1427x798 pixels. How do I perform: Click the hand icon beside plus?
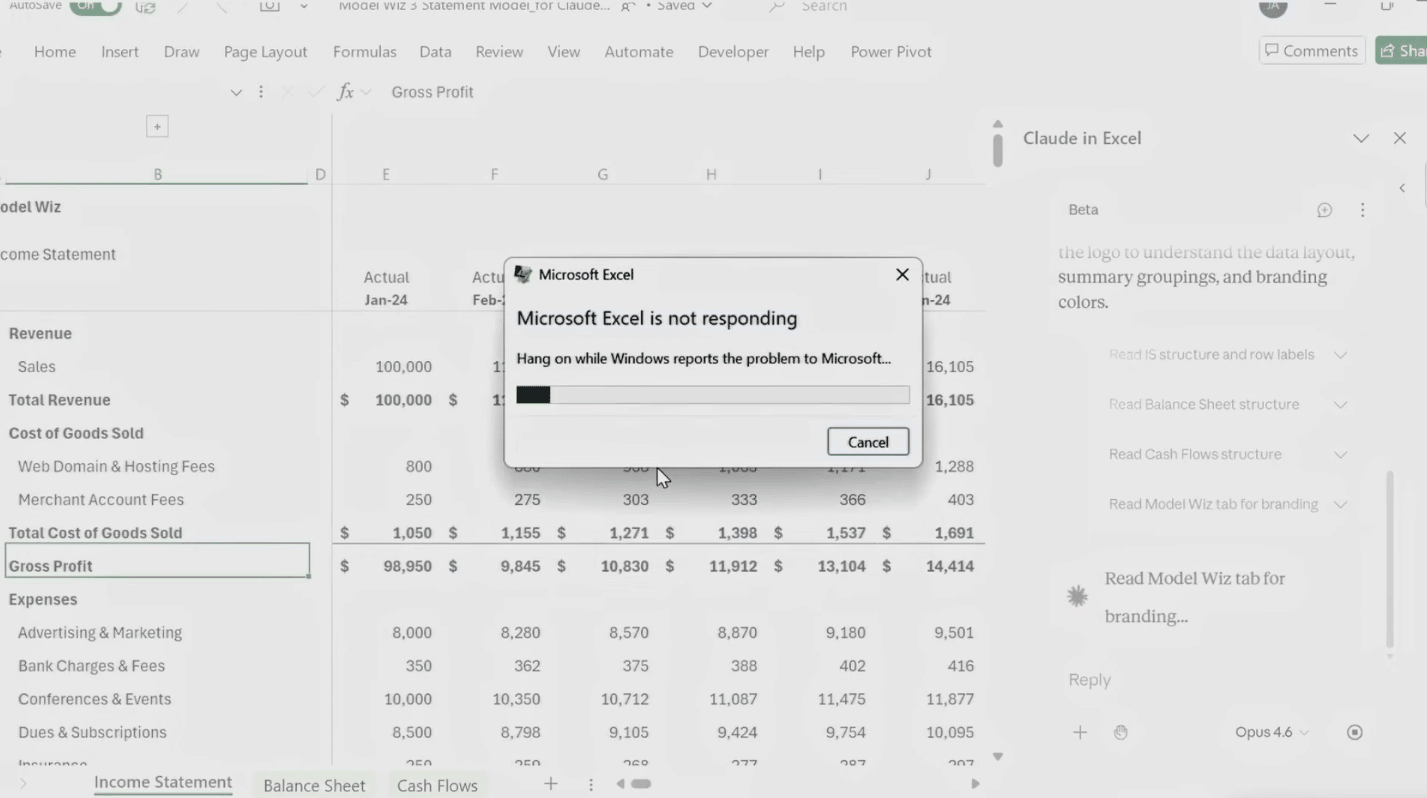coord(1121,733)
